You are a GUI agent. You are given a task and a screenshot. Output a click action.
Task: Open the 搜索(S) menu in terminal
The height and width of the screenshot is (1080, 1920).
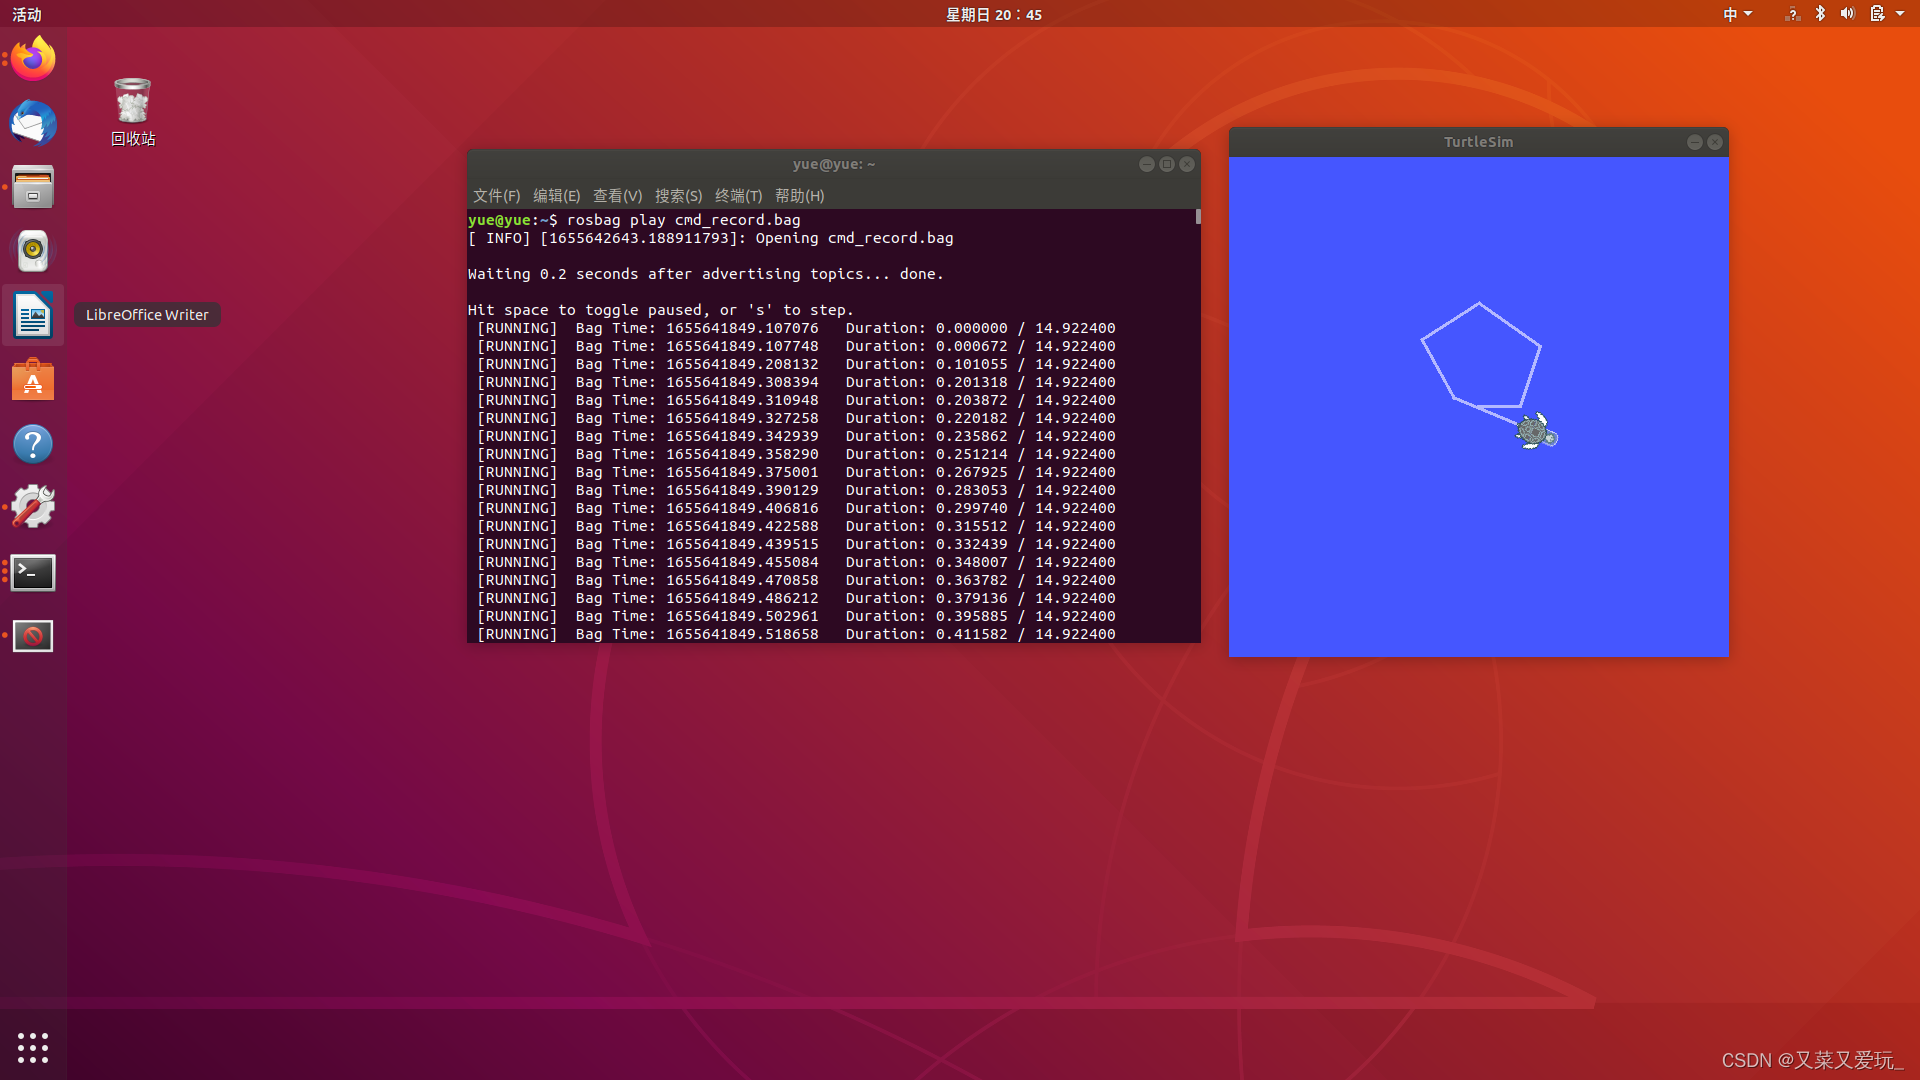(678, 196)
